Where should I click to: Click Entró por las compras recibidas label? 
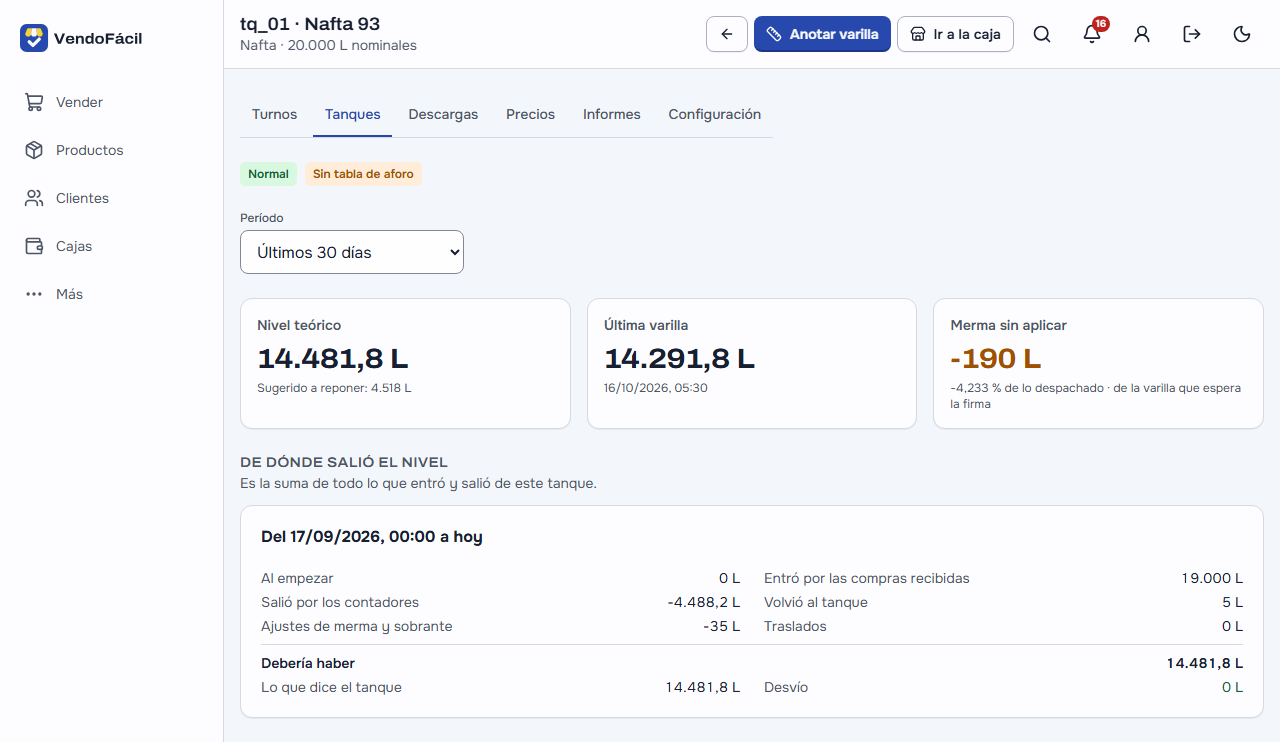coord(867,578)
